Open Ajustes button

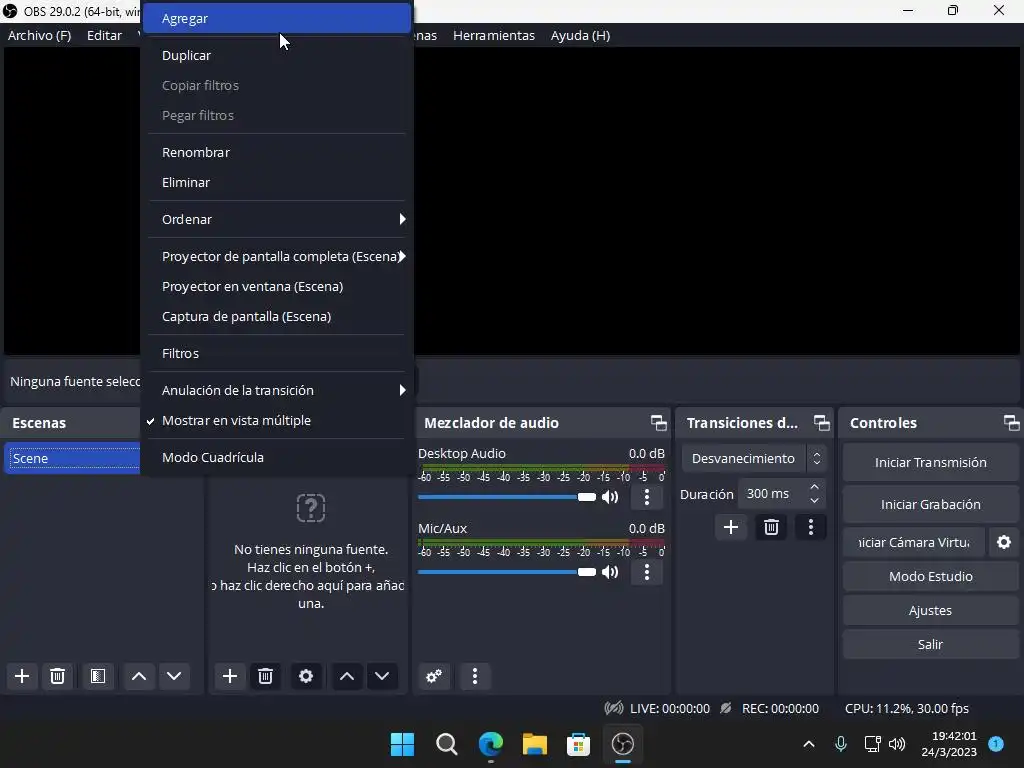coord(931,610)
